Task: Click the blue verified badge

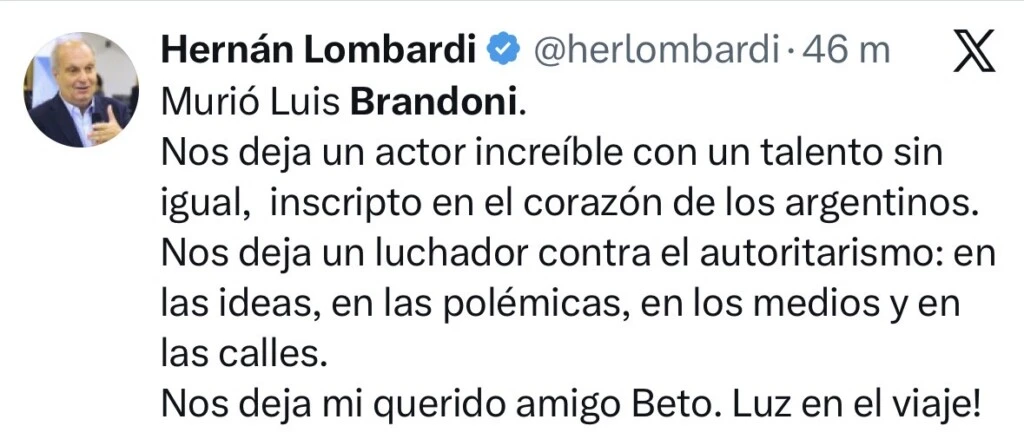Action: click(501, 48)
